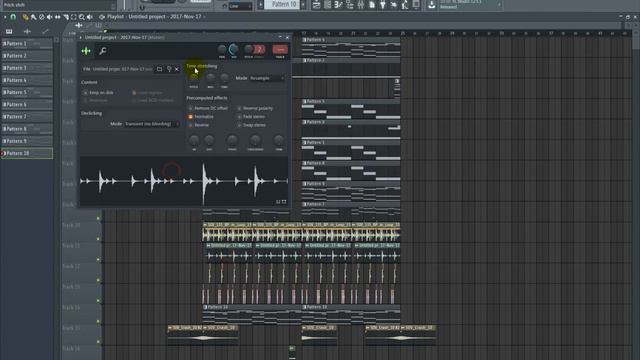Show automation clips via picker line icon
640x360 pixels.
[x=45, y=31]
